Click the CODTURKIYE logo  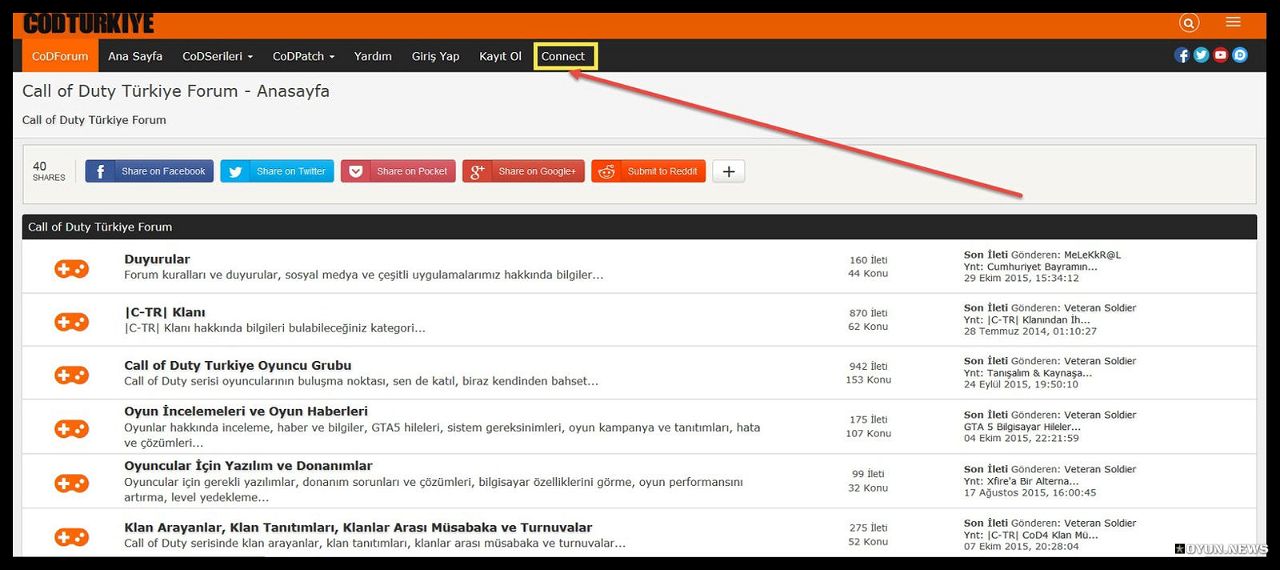tap(89, 23)
